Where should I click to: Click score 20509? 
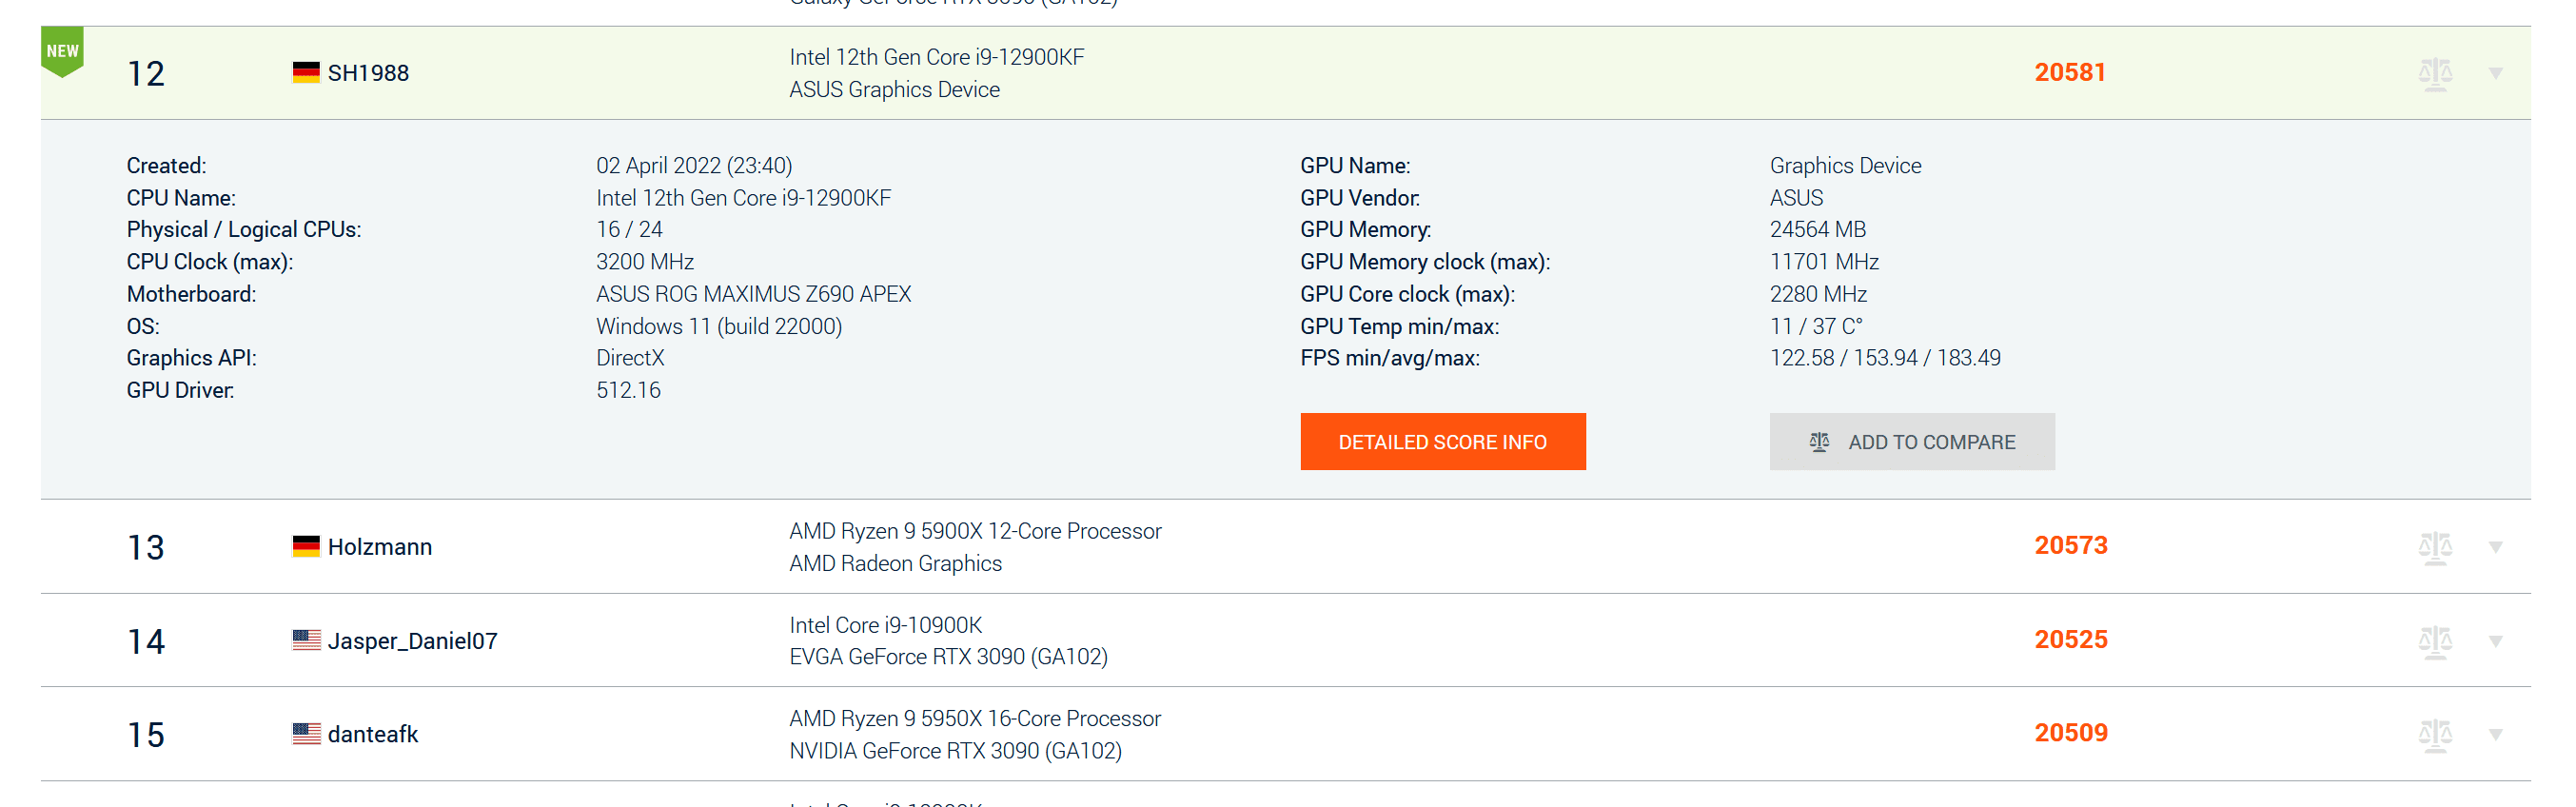(x=2070, y=733)
